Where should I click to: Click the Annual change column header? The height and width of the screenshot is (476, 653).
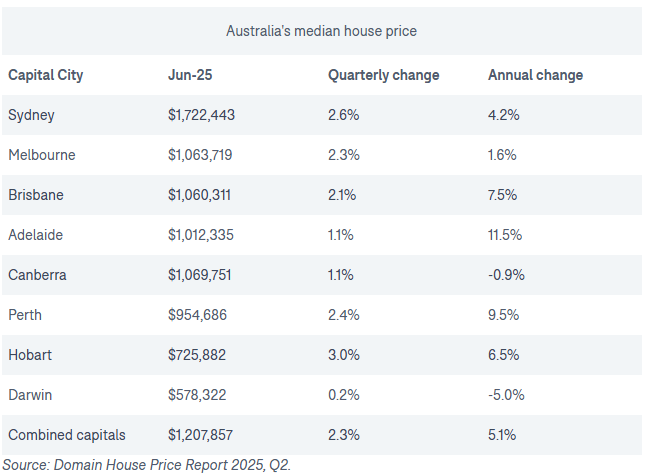tap(535, 75)
